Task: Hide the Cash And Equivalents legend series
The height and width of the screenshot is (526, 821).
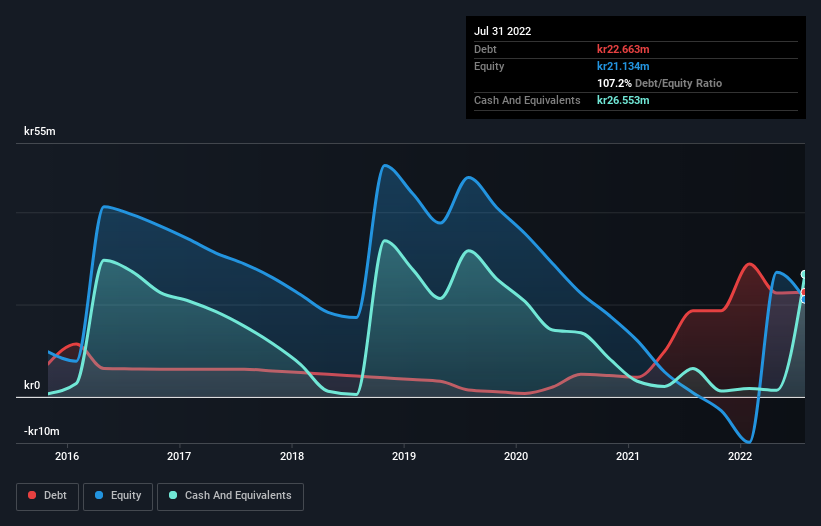Action: pos(230,496)
